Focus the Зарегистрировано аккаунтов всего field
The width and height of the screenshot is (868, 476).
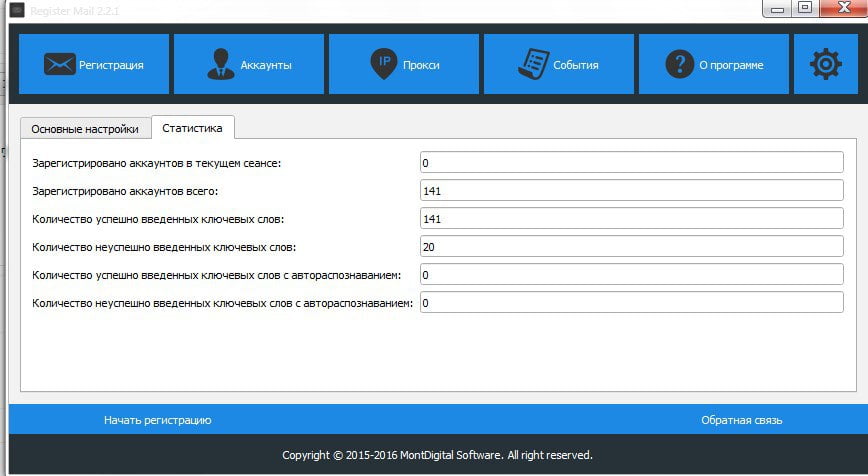(x=632, y=191)
